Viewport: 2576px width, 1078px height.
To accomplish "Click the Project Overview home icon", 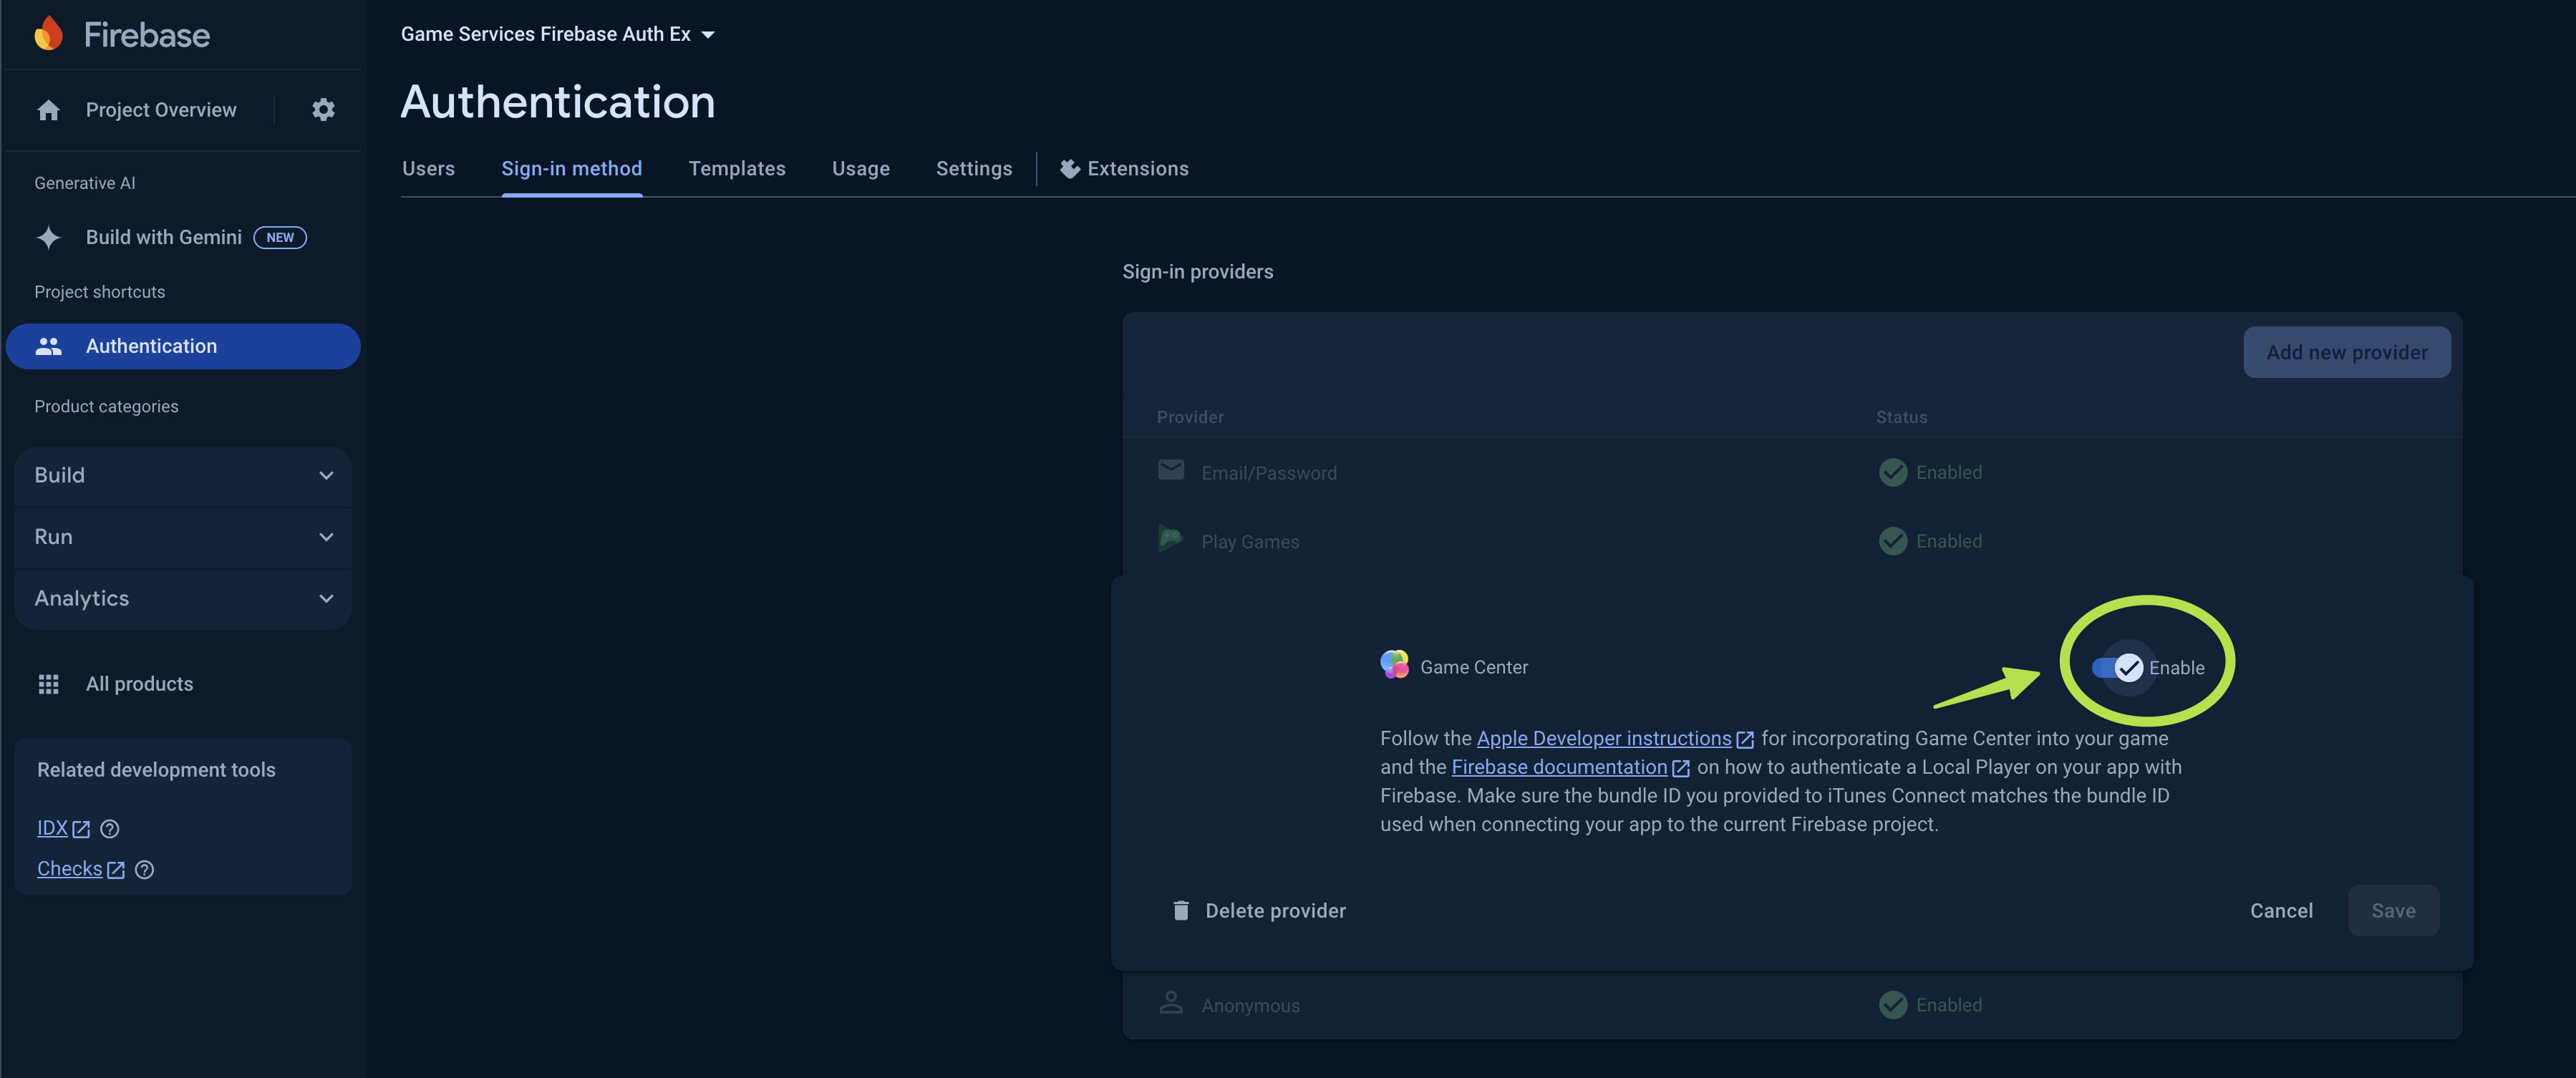I will click(48, 110).
